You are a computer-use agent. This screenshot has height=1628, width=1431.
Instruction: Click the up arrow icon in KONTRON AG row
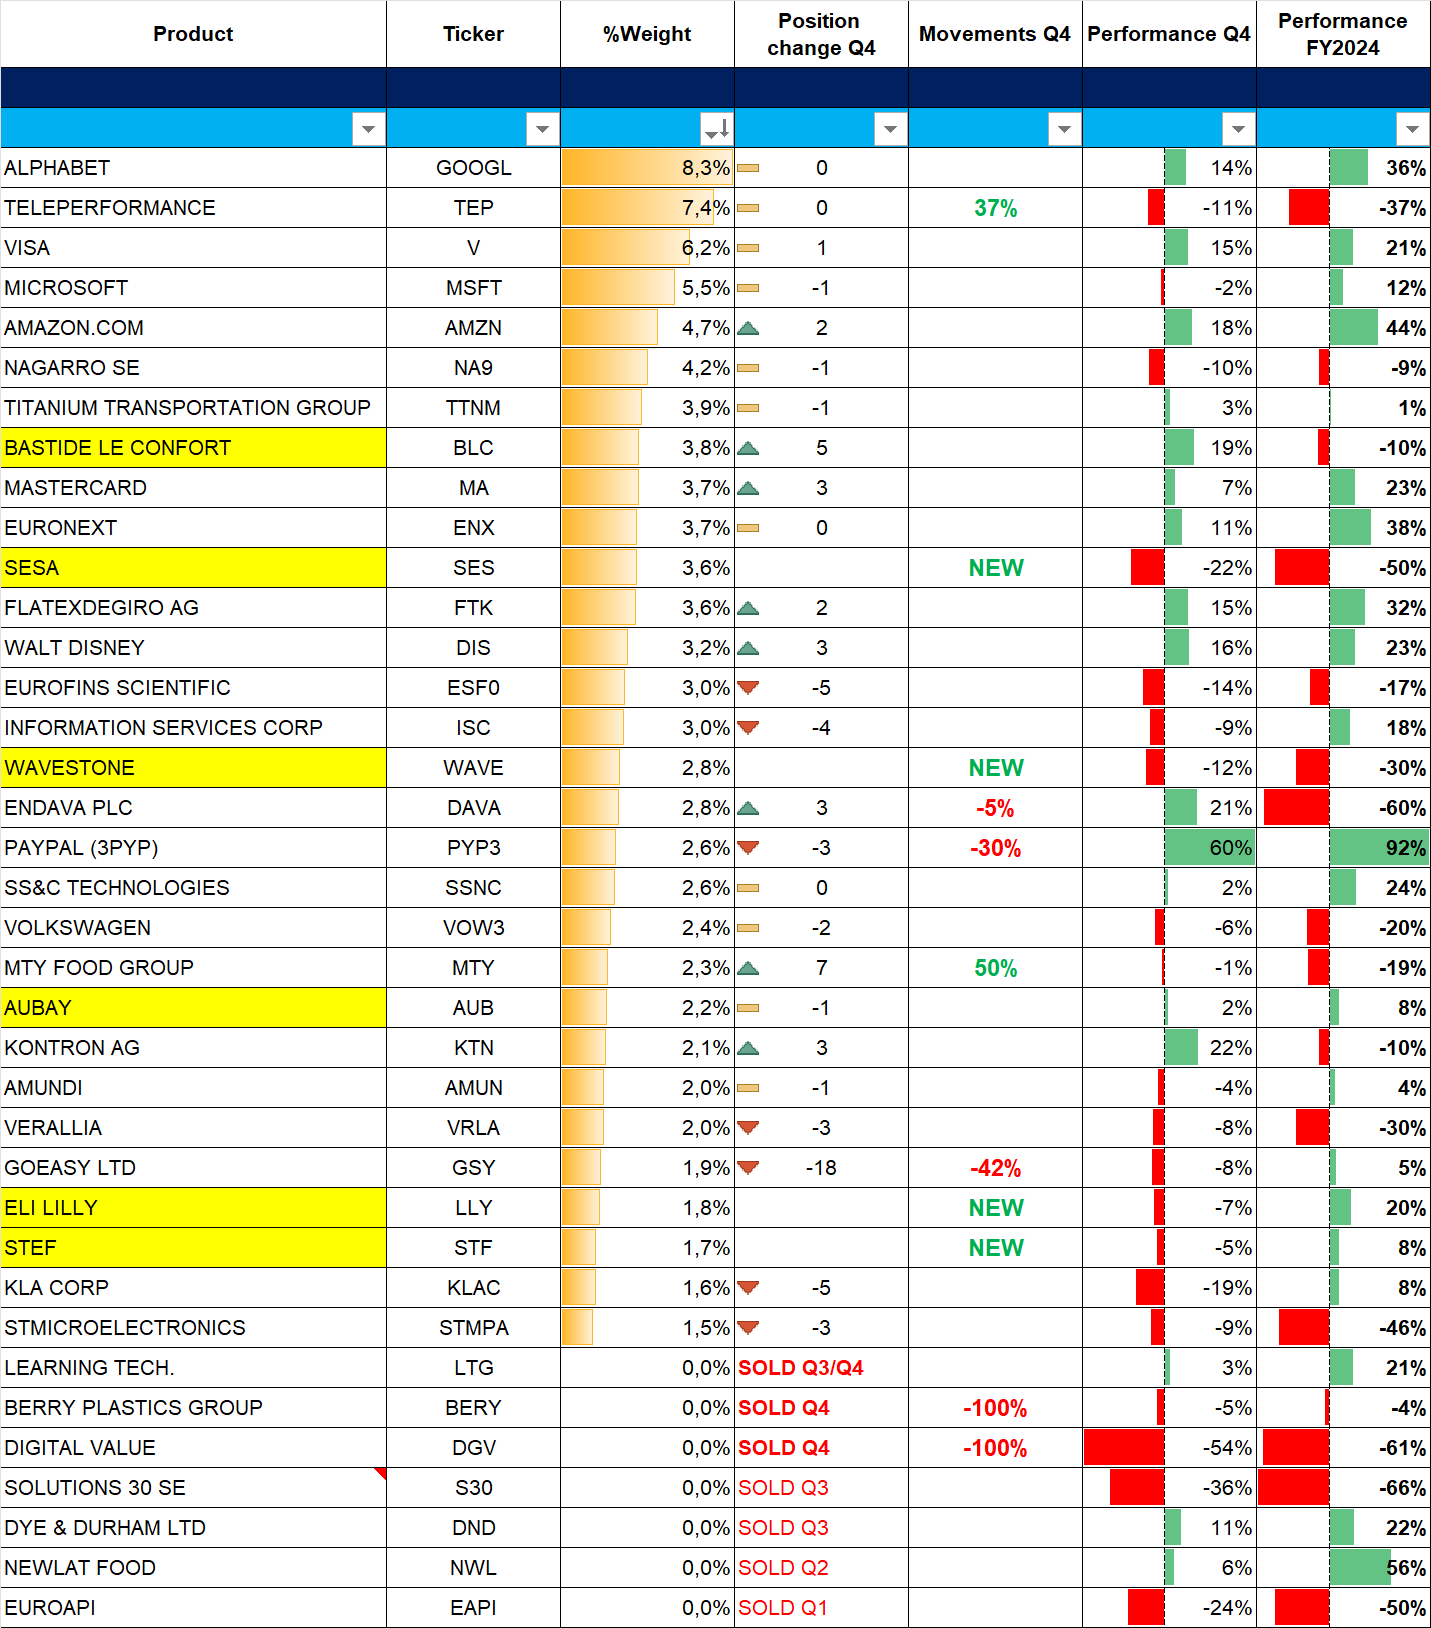748,1048
